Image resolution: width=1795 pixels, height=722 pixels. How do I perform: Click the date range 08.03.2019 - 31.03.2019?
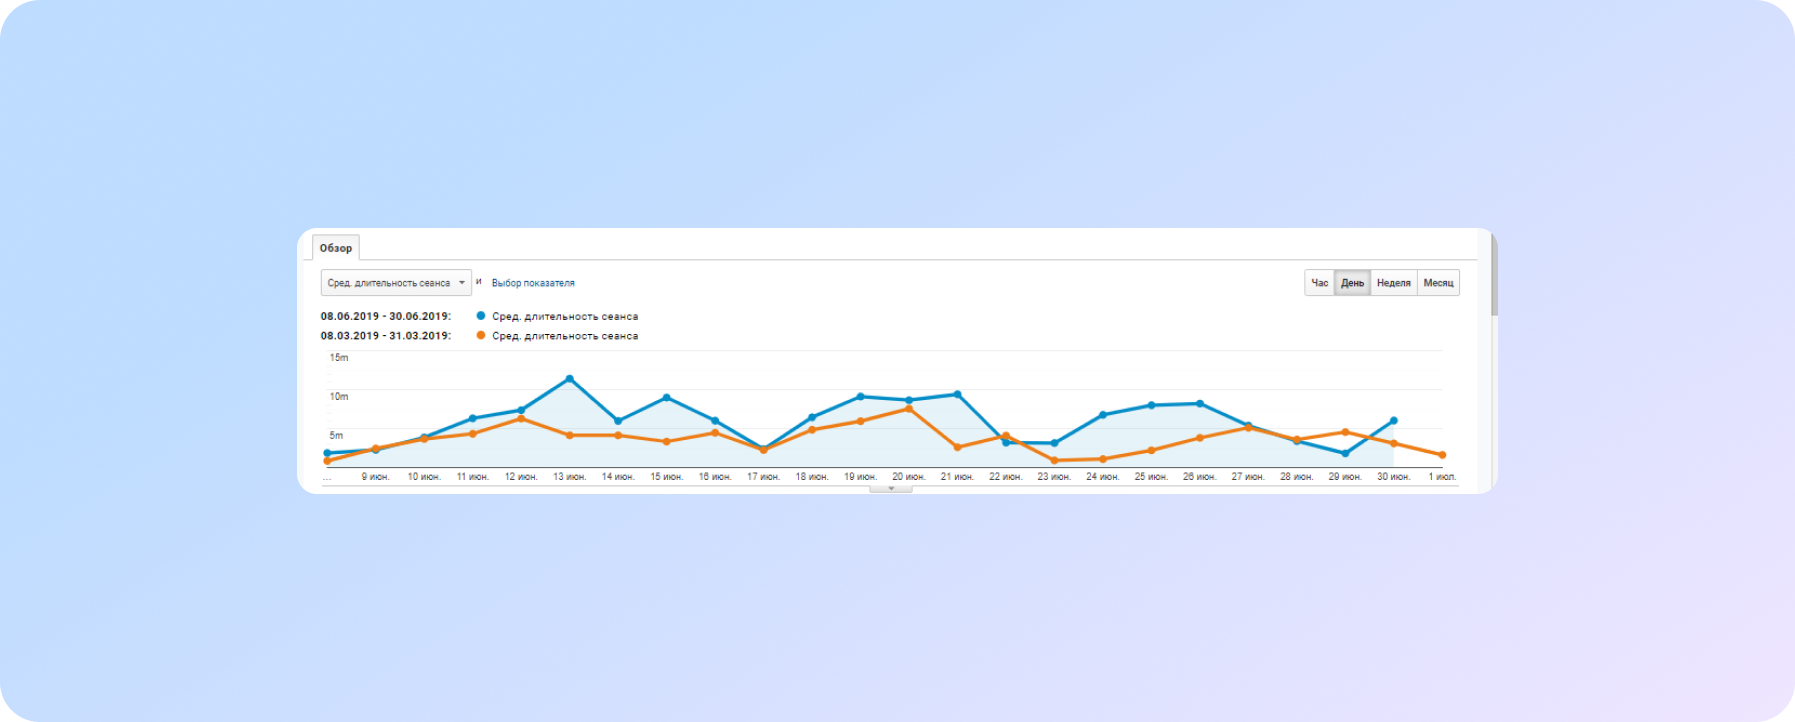coord(385,336)
